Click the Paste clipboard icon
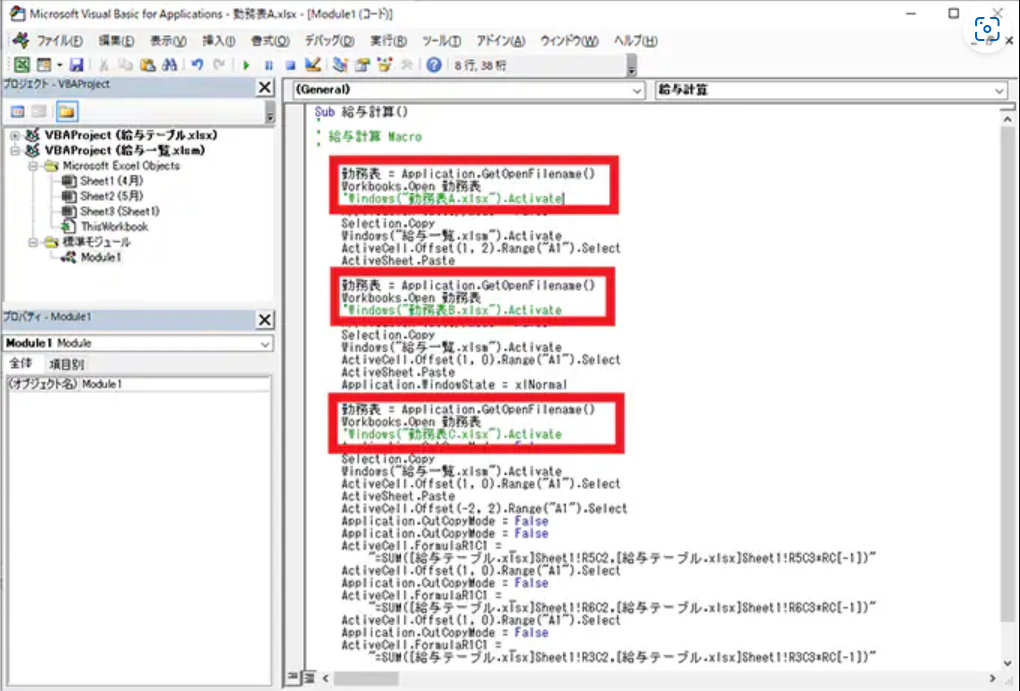1020x691 pixels. click(x=148, y=64)
